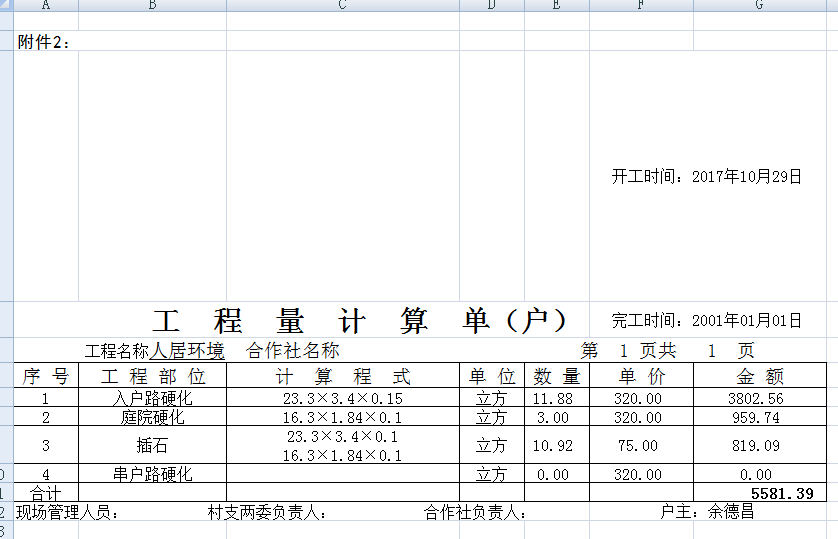This screenshot has height=539, width=838.
Task: Select header cell 计算程式
Action: [x=343, y=376]
